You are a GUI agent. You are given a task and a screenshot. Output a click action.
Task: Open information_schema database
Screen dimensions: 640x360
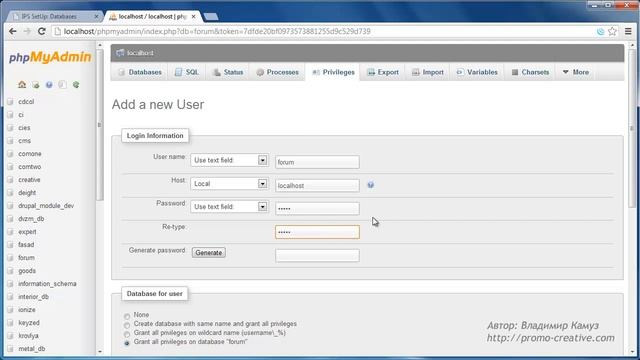(x=47, y=284)
